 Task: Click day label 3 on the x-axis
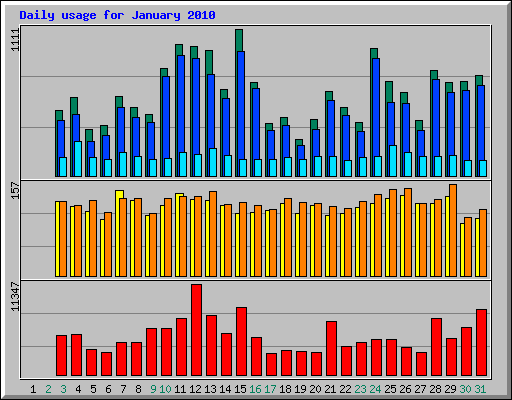63,389
